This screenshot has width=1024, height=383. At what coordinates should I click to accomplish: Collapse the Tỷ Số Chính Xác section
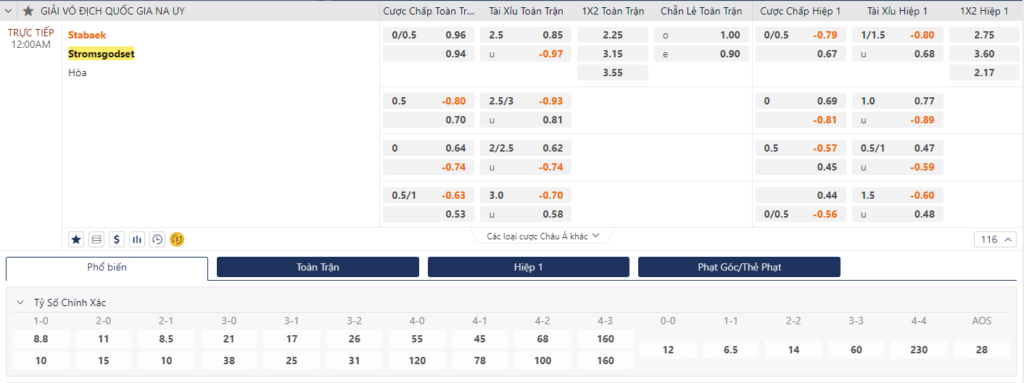point(20,303)
